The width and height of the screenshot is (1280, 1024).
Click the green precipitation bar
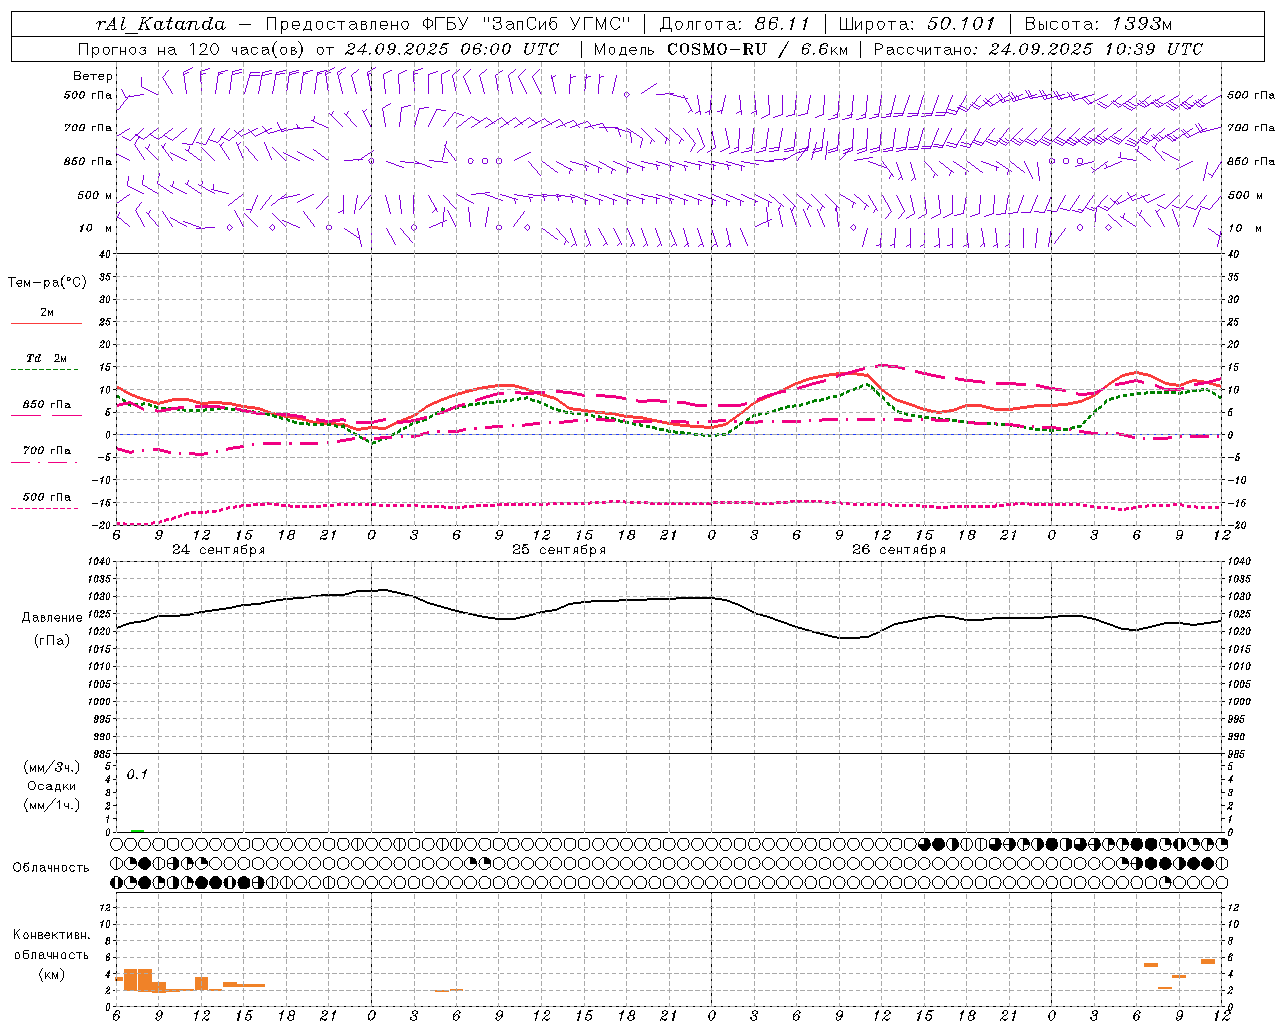[x=137, y=830]
